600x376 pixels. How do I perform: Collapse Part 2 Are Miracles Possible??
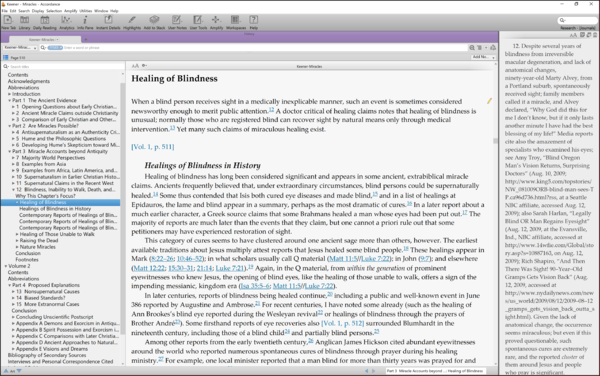(10, 126)
